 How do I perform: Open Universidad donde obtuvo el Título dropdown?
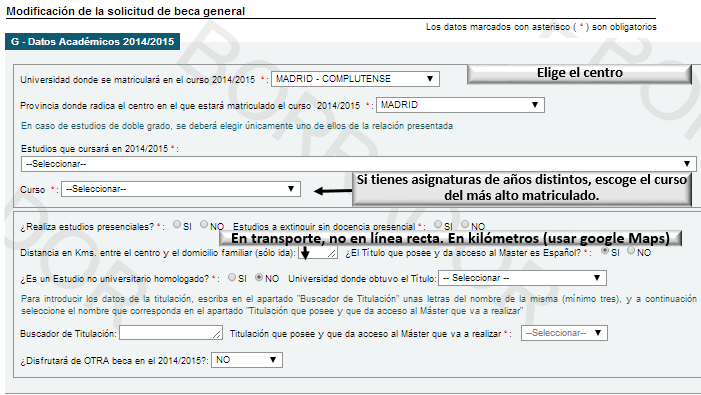tap(522, 278)
